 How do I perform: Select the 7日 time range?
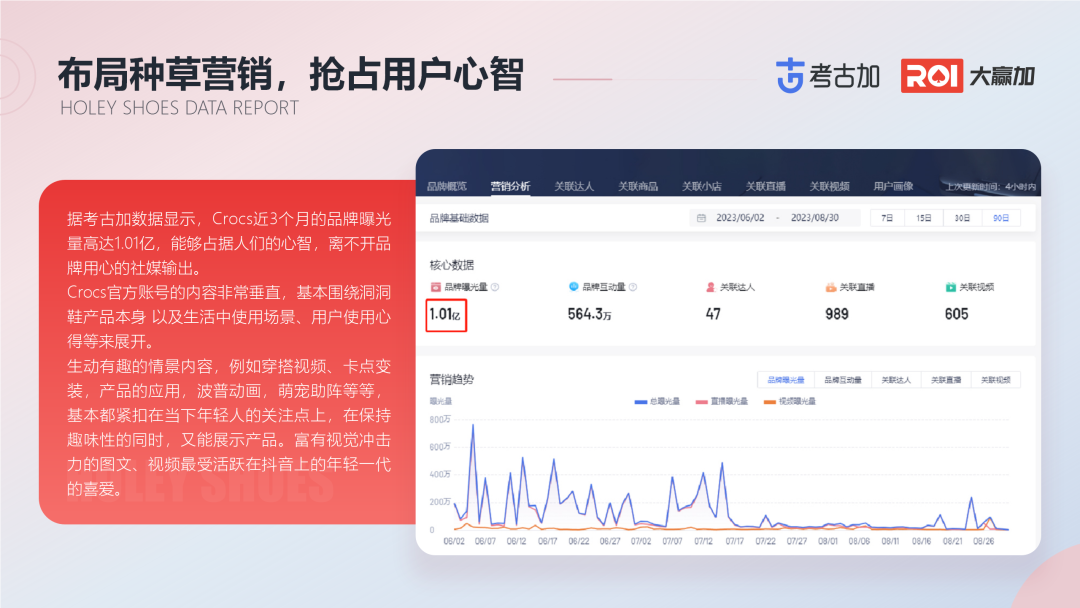[x=887, y=218]
